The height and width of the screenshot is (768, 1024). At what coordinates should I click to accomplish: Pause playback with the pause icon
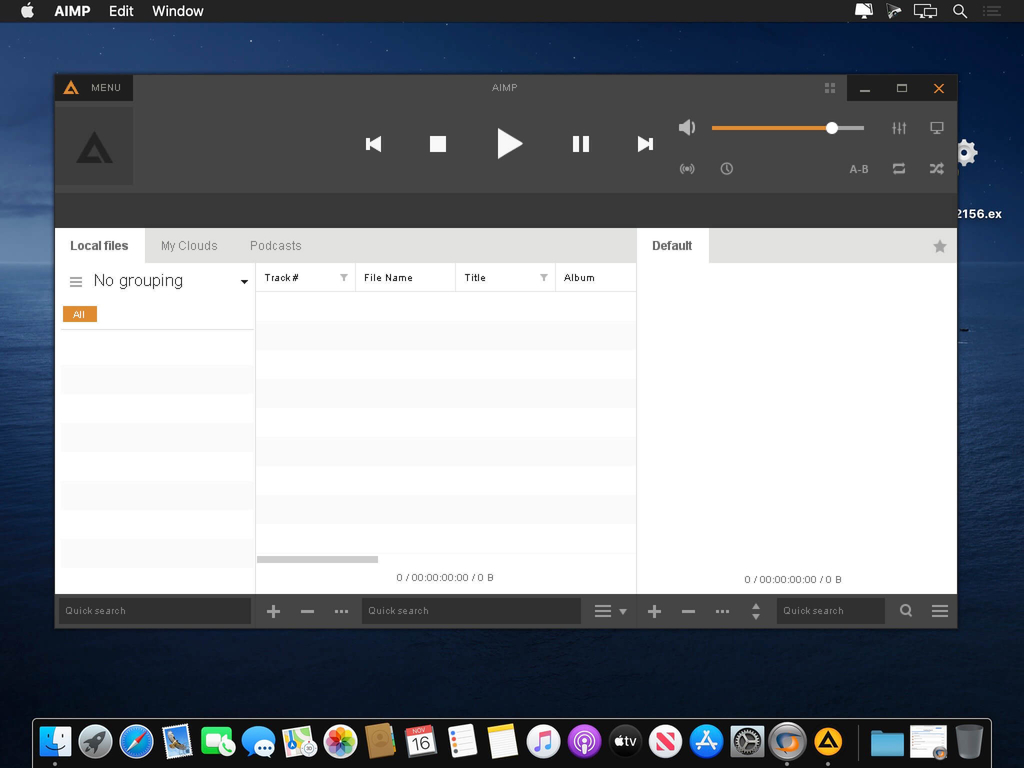[580, 144]
